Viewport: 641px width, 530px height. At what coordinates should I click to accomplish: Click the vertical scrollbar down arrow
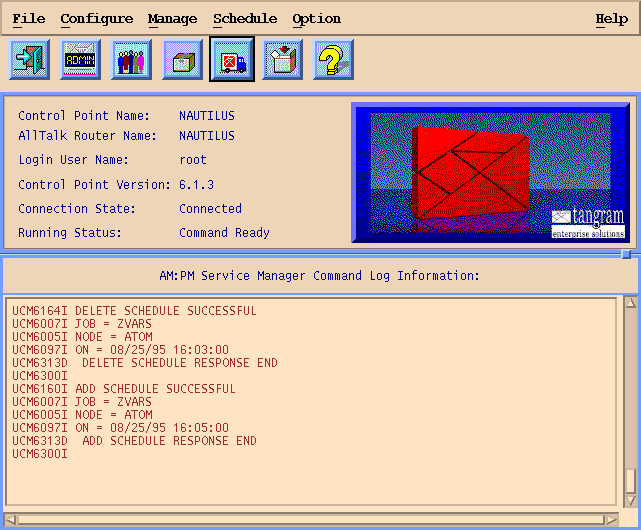pyautogui.click(x=631, y=501)
